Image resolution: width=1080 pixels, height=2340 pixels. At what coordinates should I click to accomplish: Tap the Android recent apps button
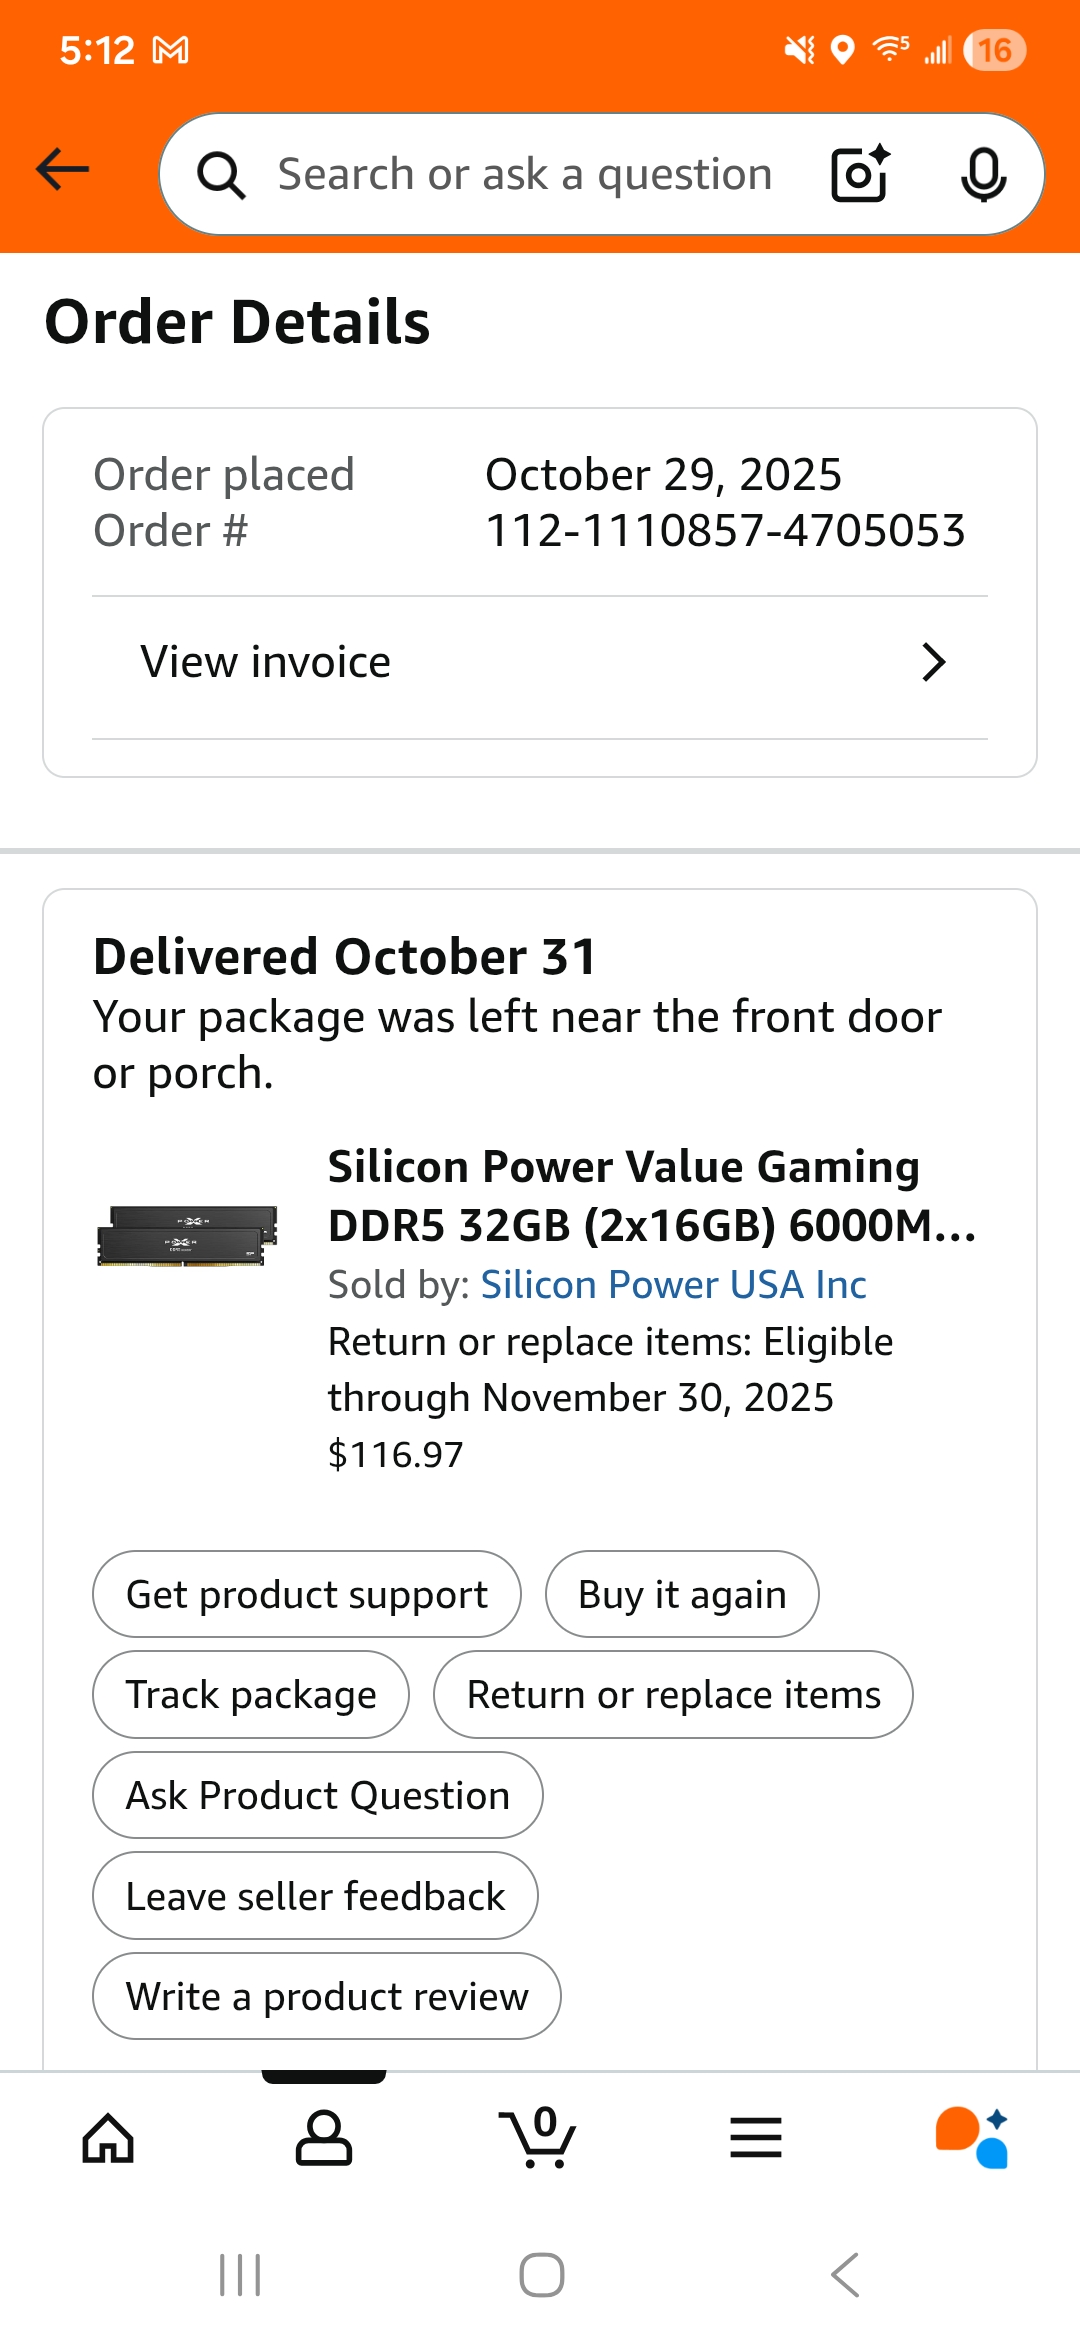(x=240, y=2275)
